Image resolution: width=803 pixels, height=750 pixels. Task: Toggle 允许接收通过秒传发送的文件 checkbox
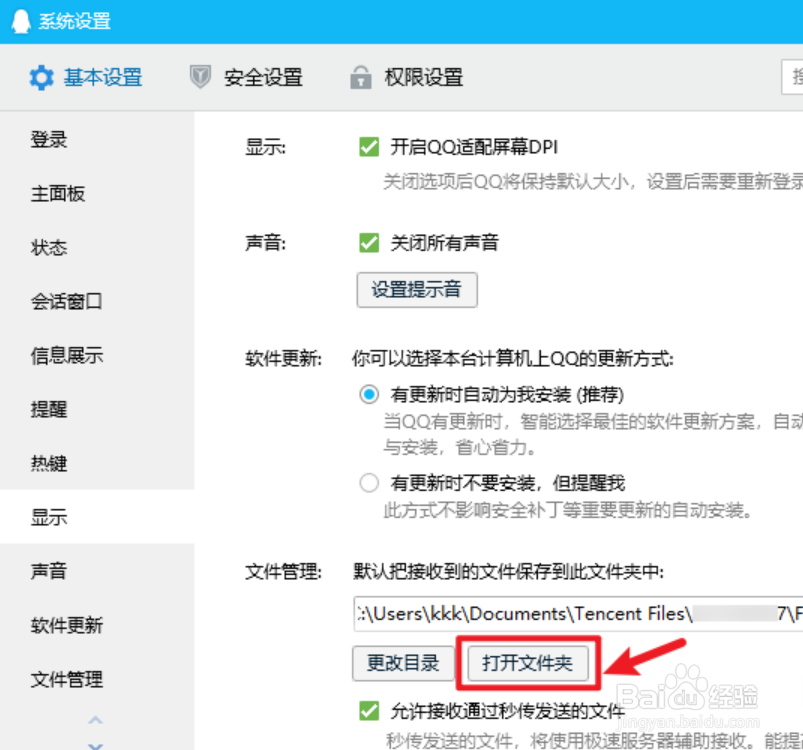(369, 711)
